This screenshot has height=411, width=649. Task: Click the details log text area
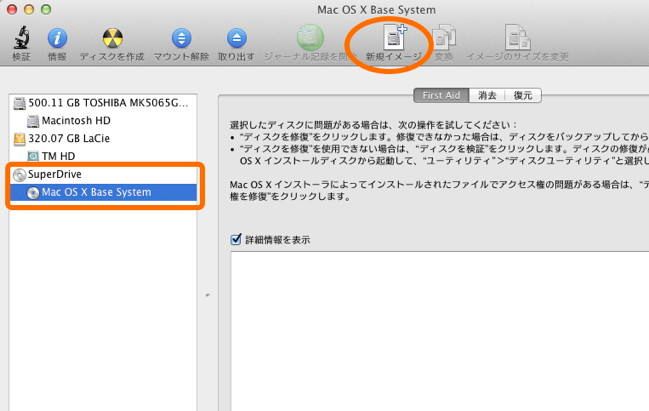coord(440,331)
